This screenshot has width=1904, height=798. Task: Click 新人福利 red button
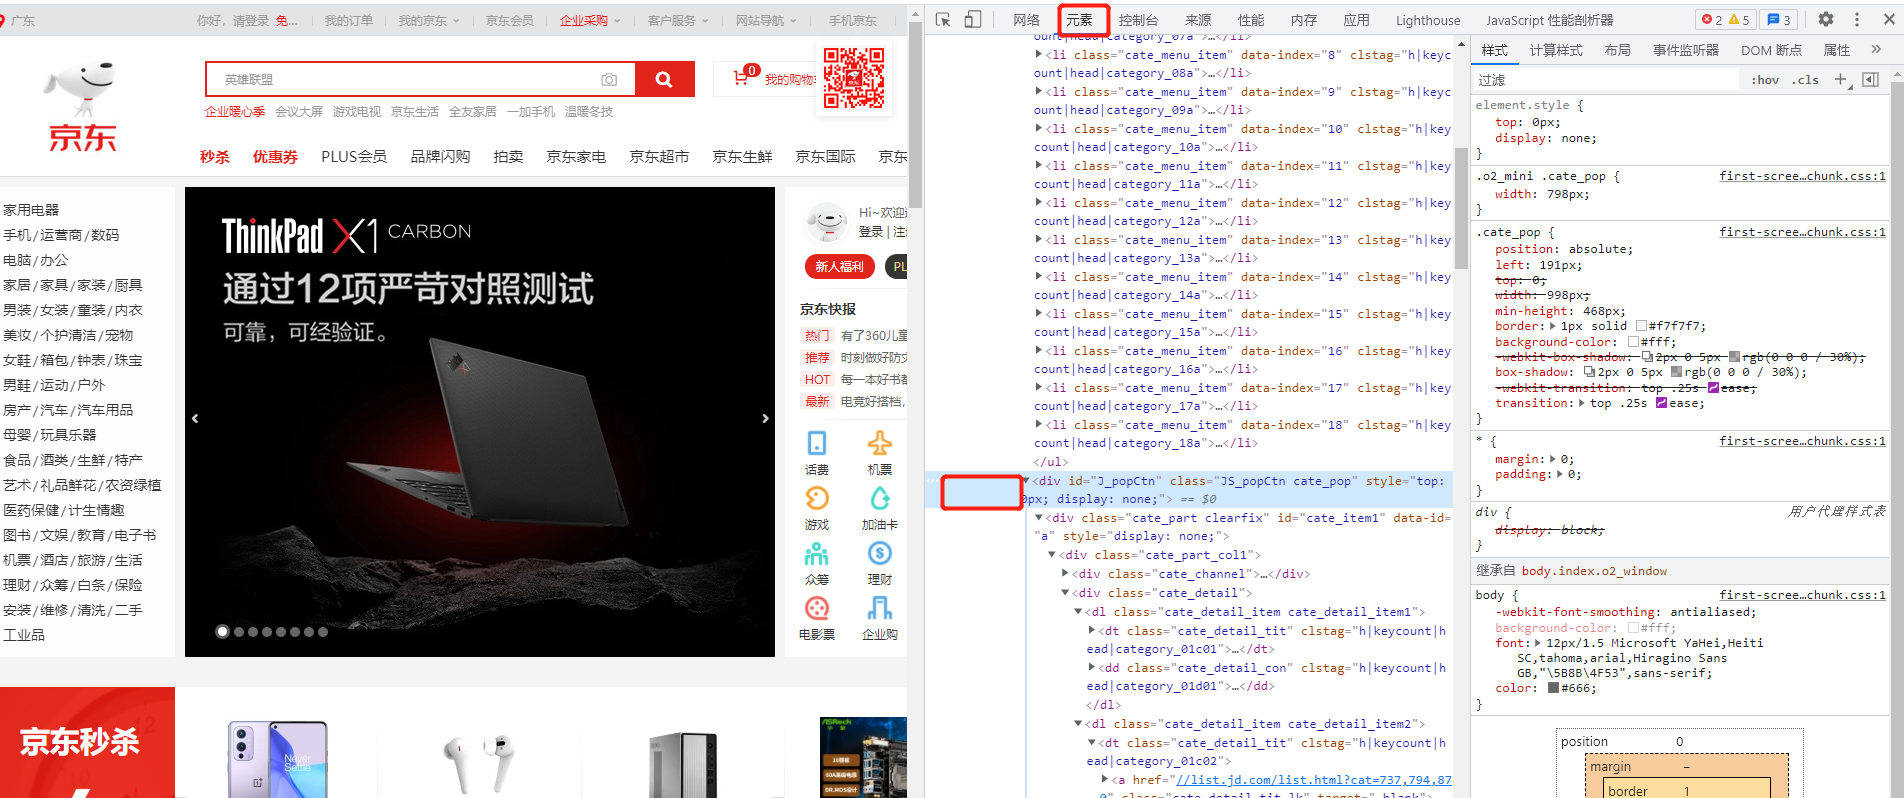[839, 266]
